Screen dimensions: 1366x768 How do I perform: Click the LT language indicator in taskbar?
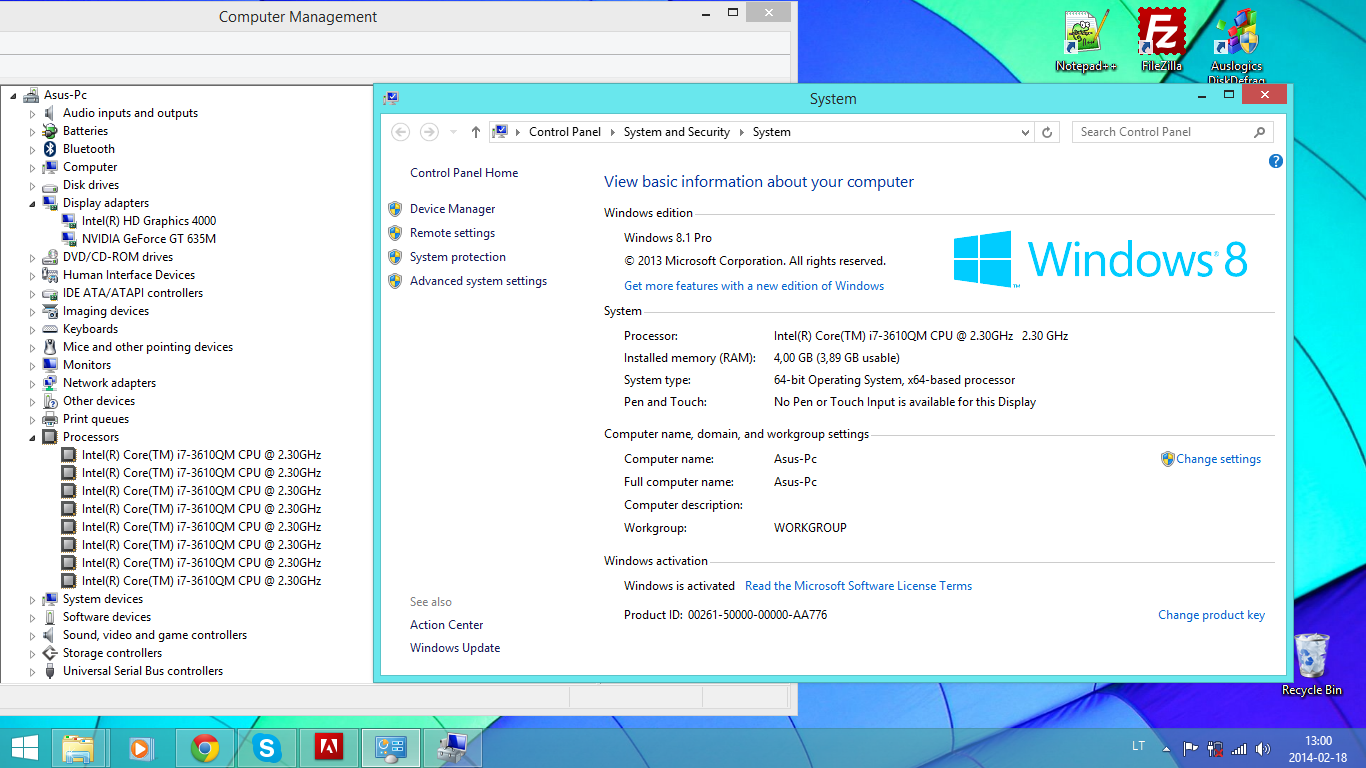pos(1138,746)
